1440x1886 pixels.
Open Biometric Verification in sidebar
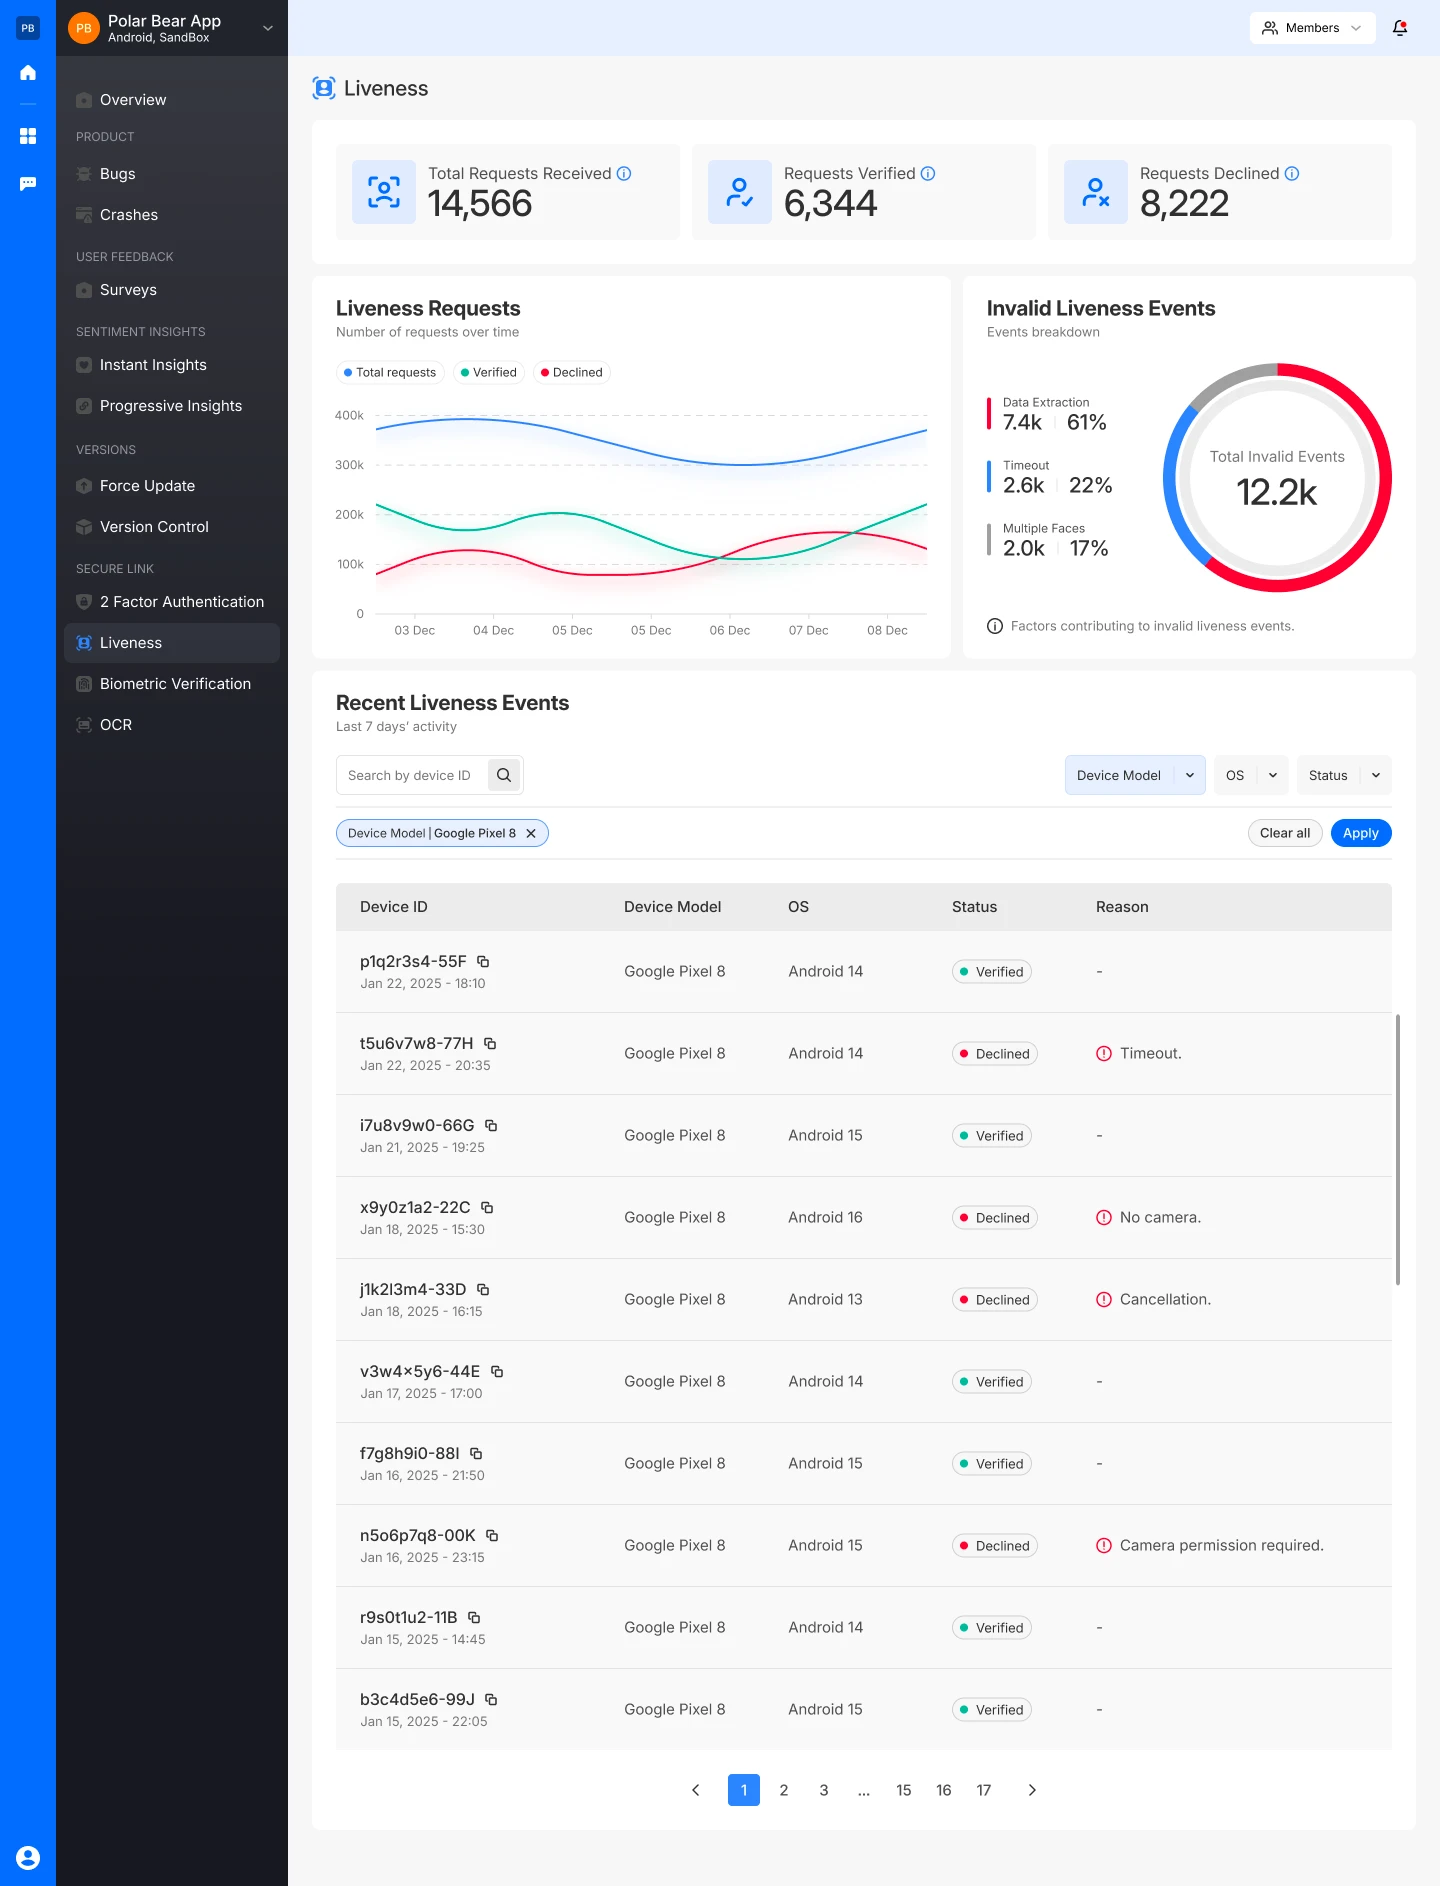(x=175, y=684)
